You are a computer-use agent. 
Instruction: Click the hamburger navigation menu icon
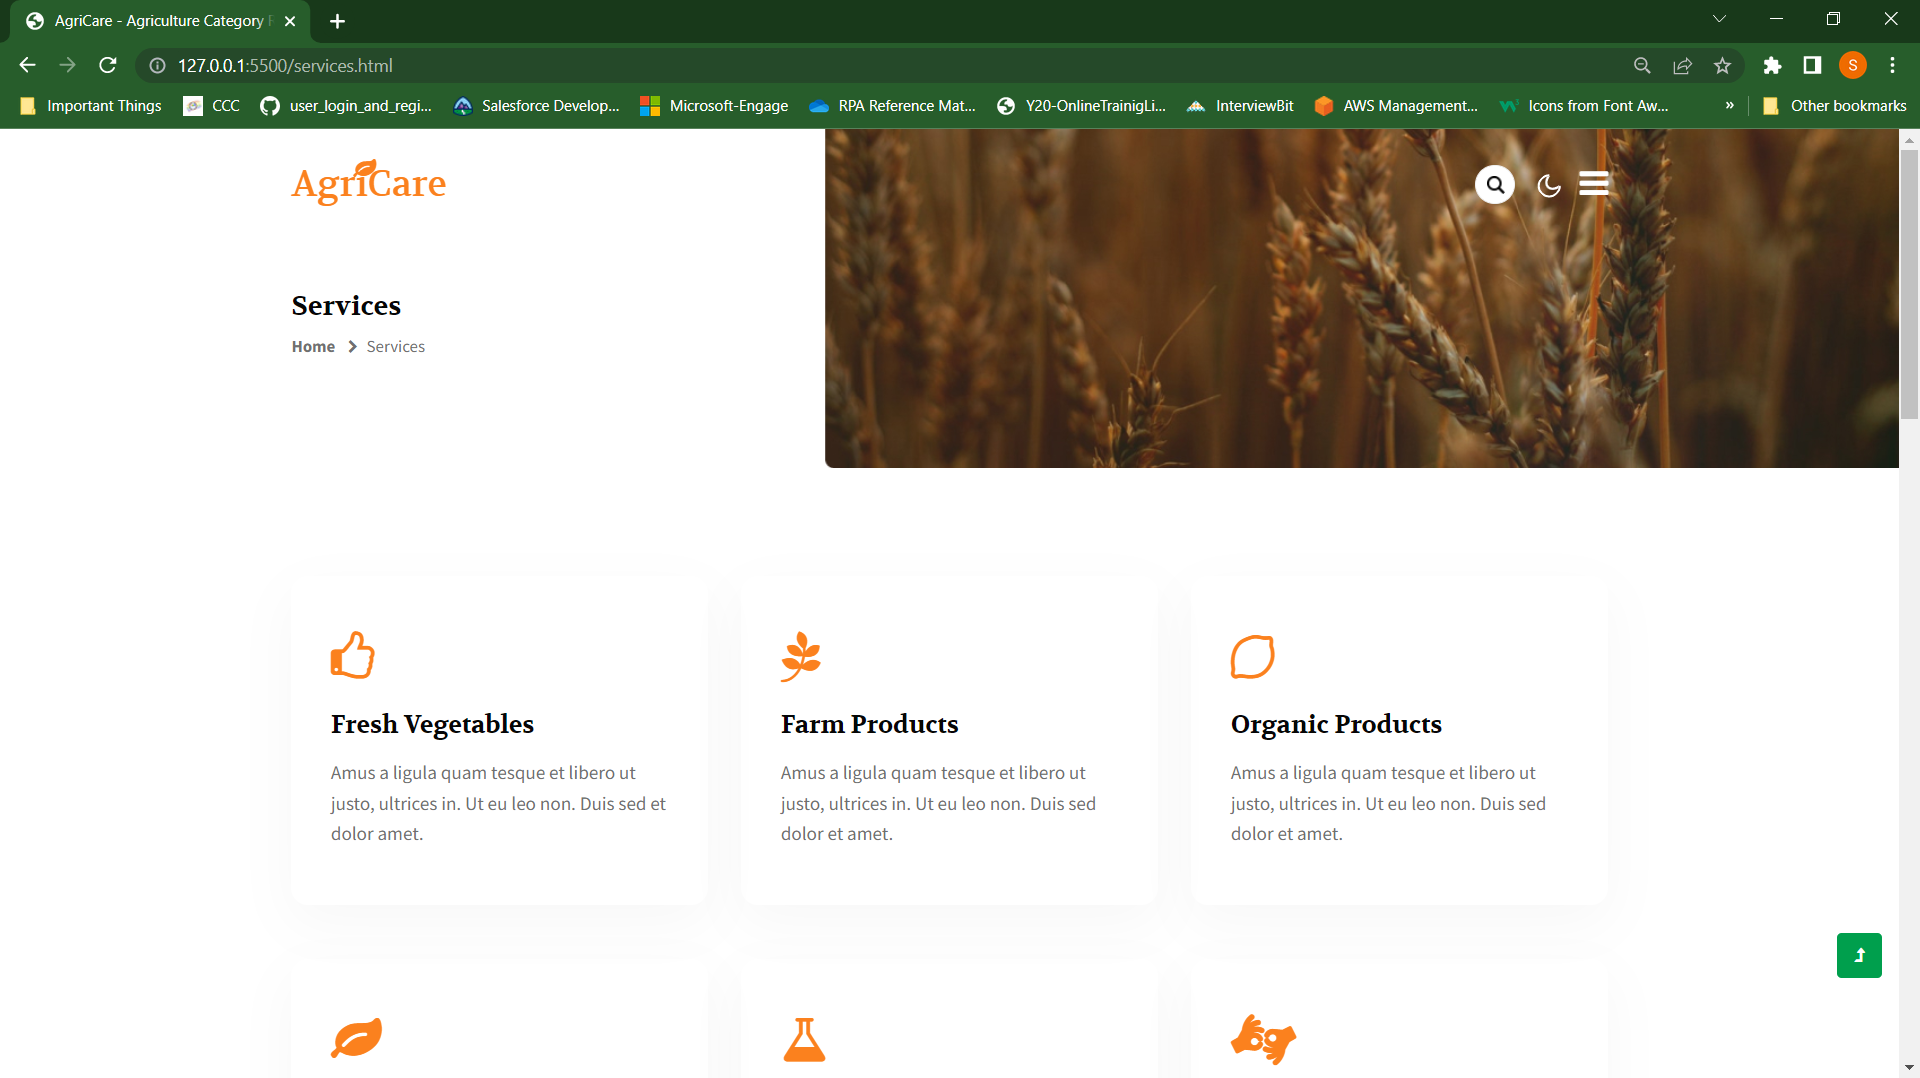click(x=1593, y=184)
